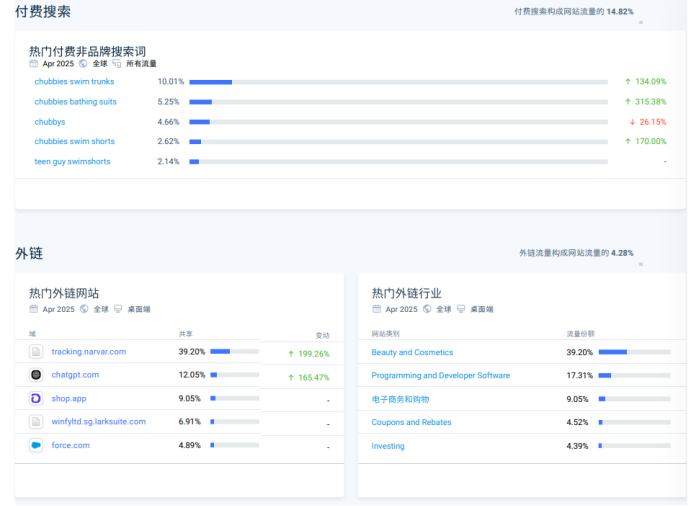Viewport: 692px width, 506px height.
Task: Click calendar icon in paid search keywords card
Action: click(x=34, y=63)
